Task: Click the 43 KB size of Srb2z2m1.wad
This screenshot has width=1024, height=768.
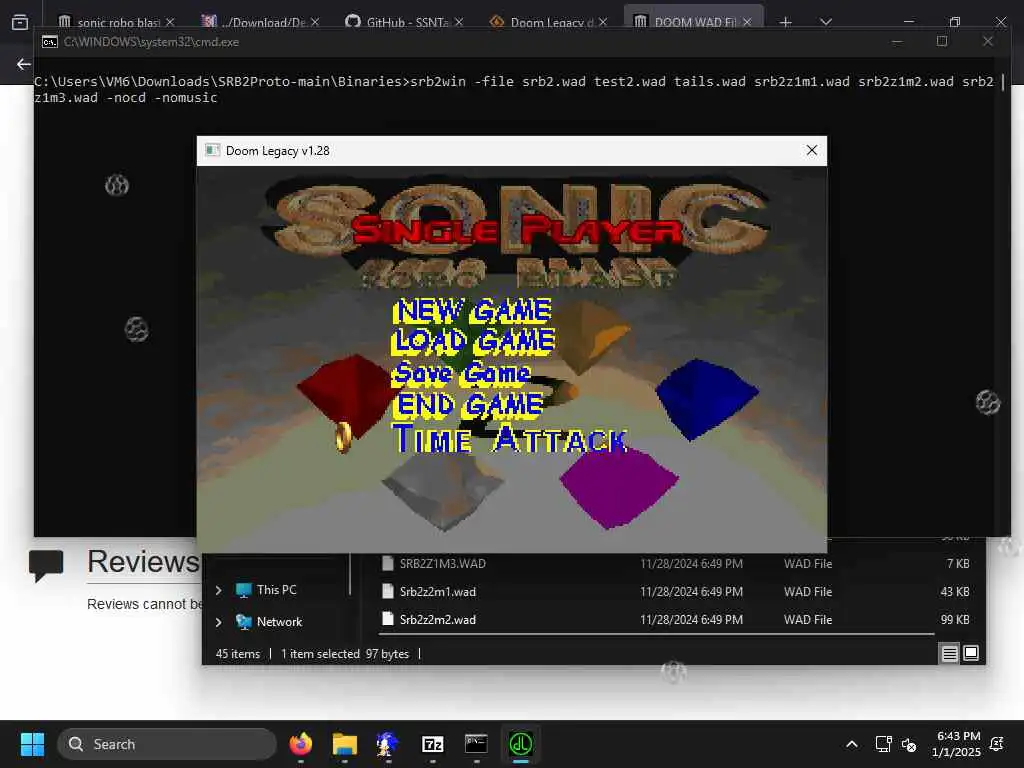Action: (x=954, y=591)
